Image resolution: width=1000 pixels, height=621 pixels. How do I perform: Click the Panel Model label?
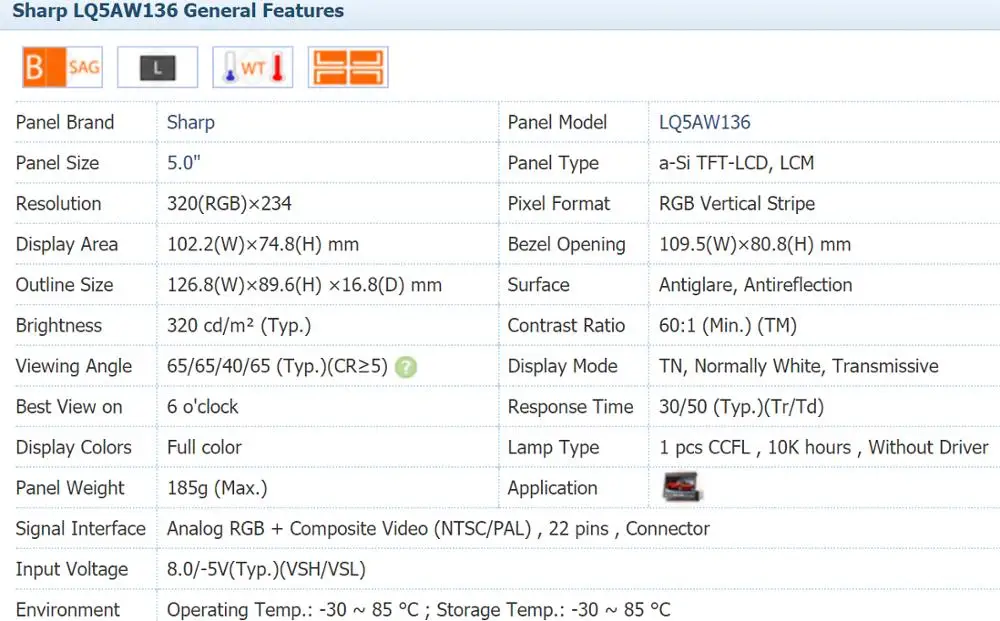[x=557, y=122]
